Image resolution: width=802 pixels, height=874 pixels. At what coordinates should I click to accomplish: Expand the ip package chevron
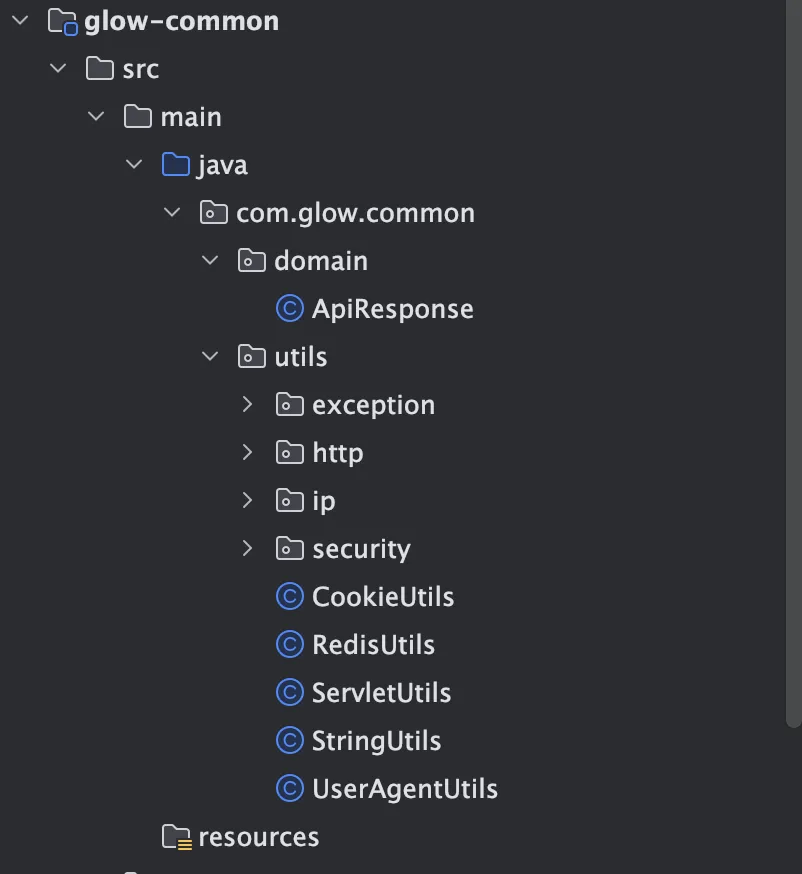point(248,501)
